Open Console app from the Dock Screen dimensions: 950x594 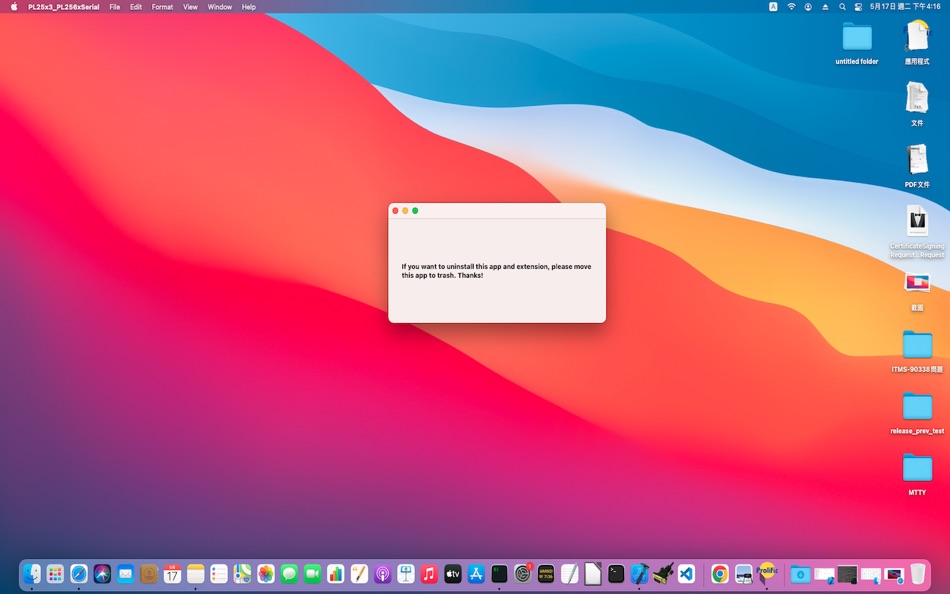tap(546, 573)
